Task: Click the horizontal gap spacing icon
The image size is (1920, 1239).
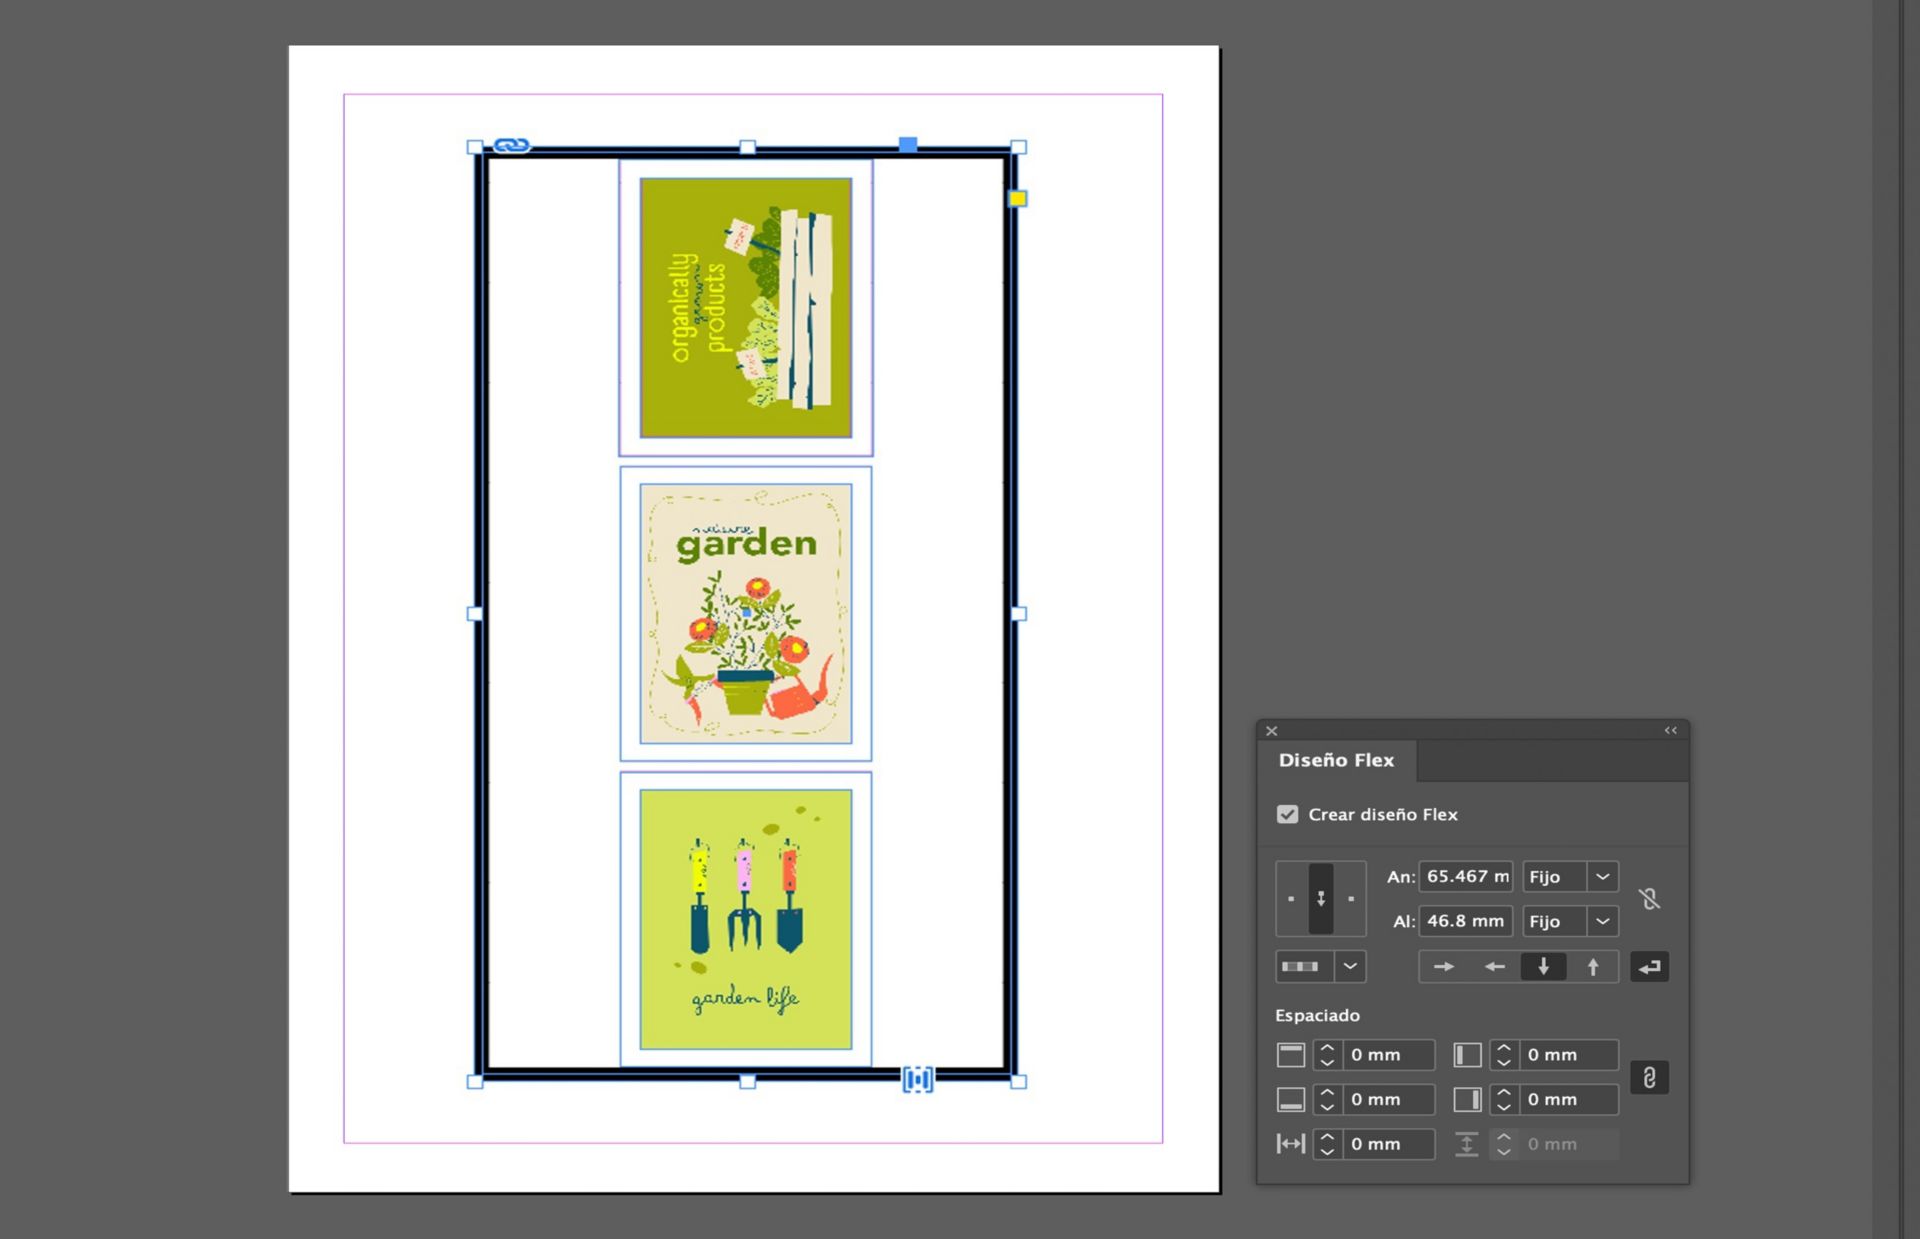Action: coord(1292,1143)
